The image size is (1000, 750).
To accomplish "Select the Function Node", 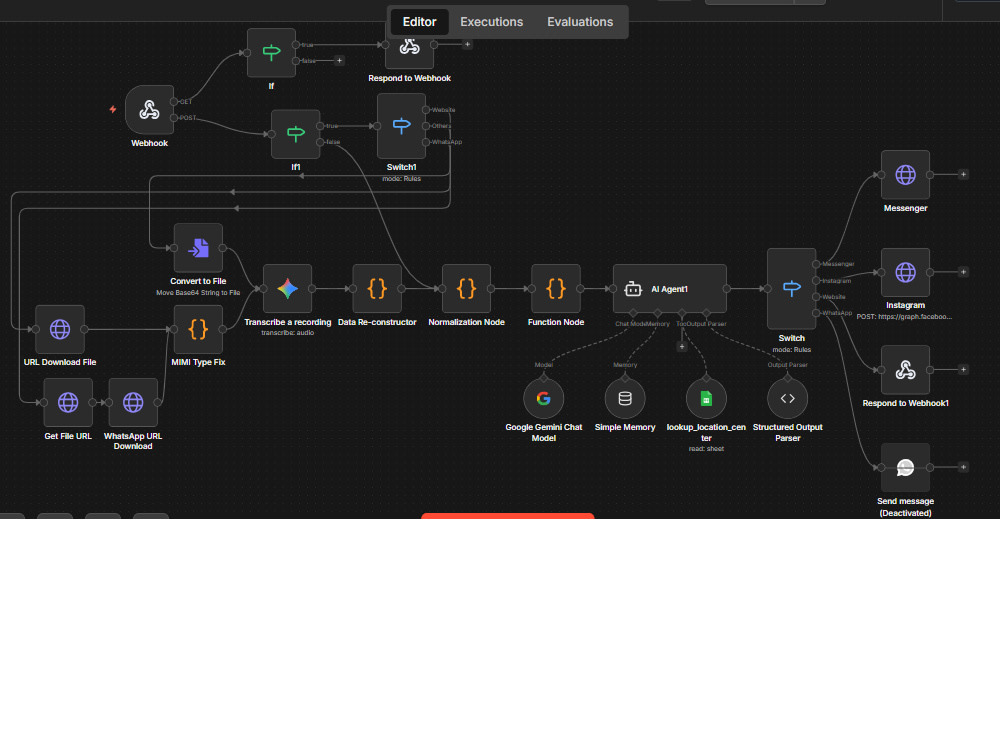I will tap(555, 289).
